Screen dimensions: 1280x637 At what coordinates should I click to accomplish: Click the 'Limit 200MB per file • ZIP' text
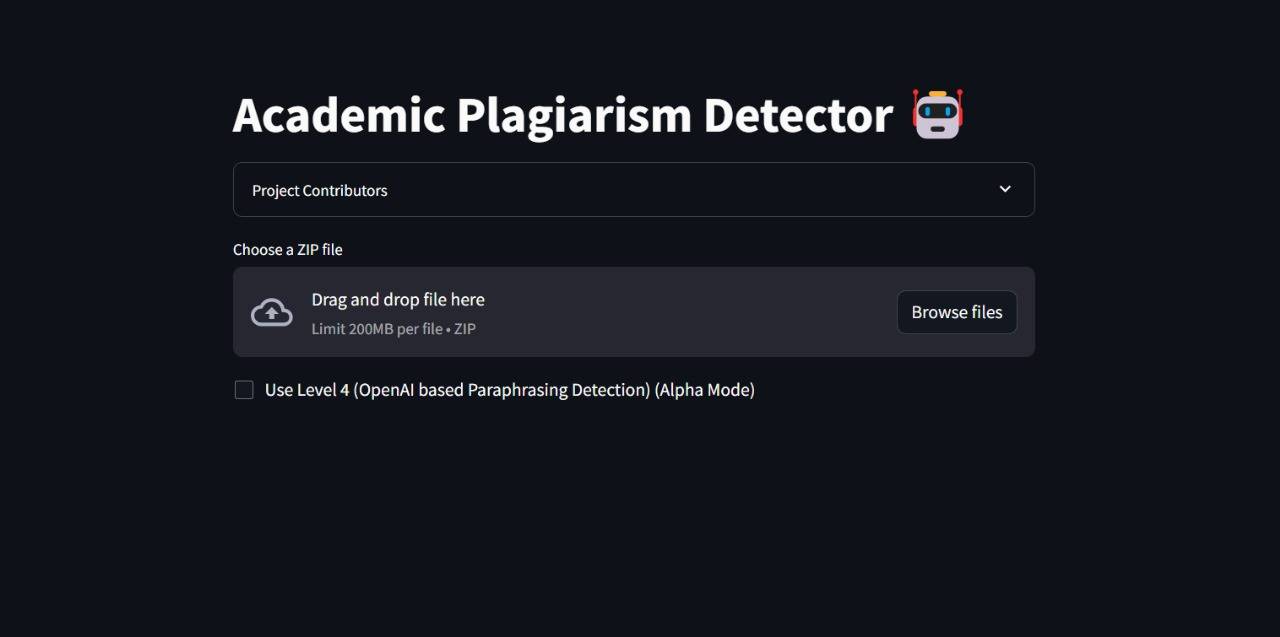[x=394, y=328]
